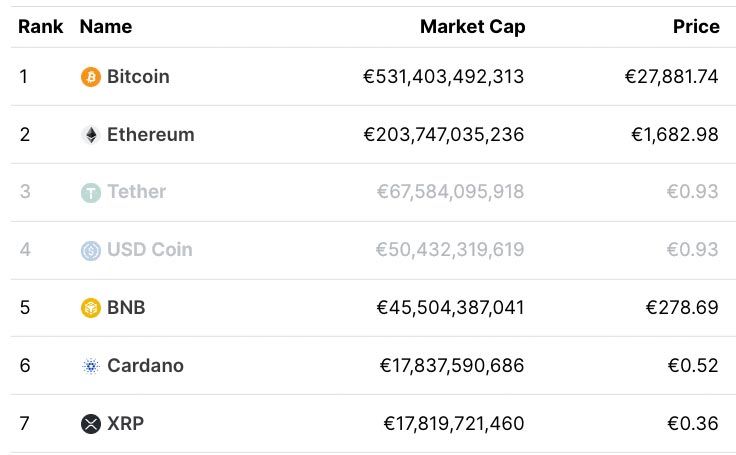Click Ethereum's €1,682.98 price cell
This screenshot has height=455, width=736.
(674, 135)
